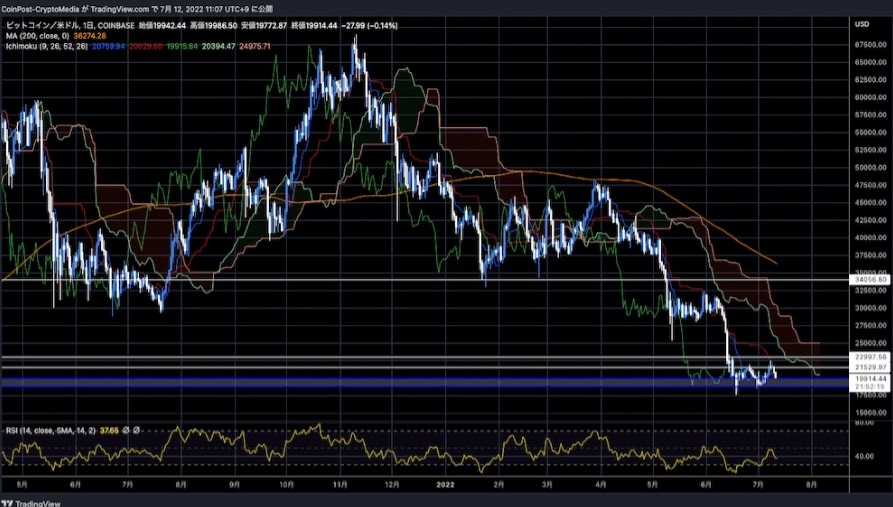Image resolution: width=893 pixels, height=507 pixels.
Task: Click the 5月 label at the left of time axis
Action: tap(22, 485)
